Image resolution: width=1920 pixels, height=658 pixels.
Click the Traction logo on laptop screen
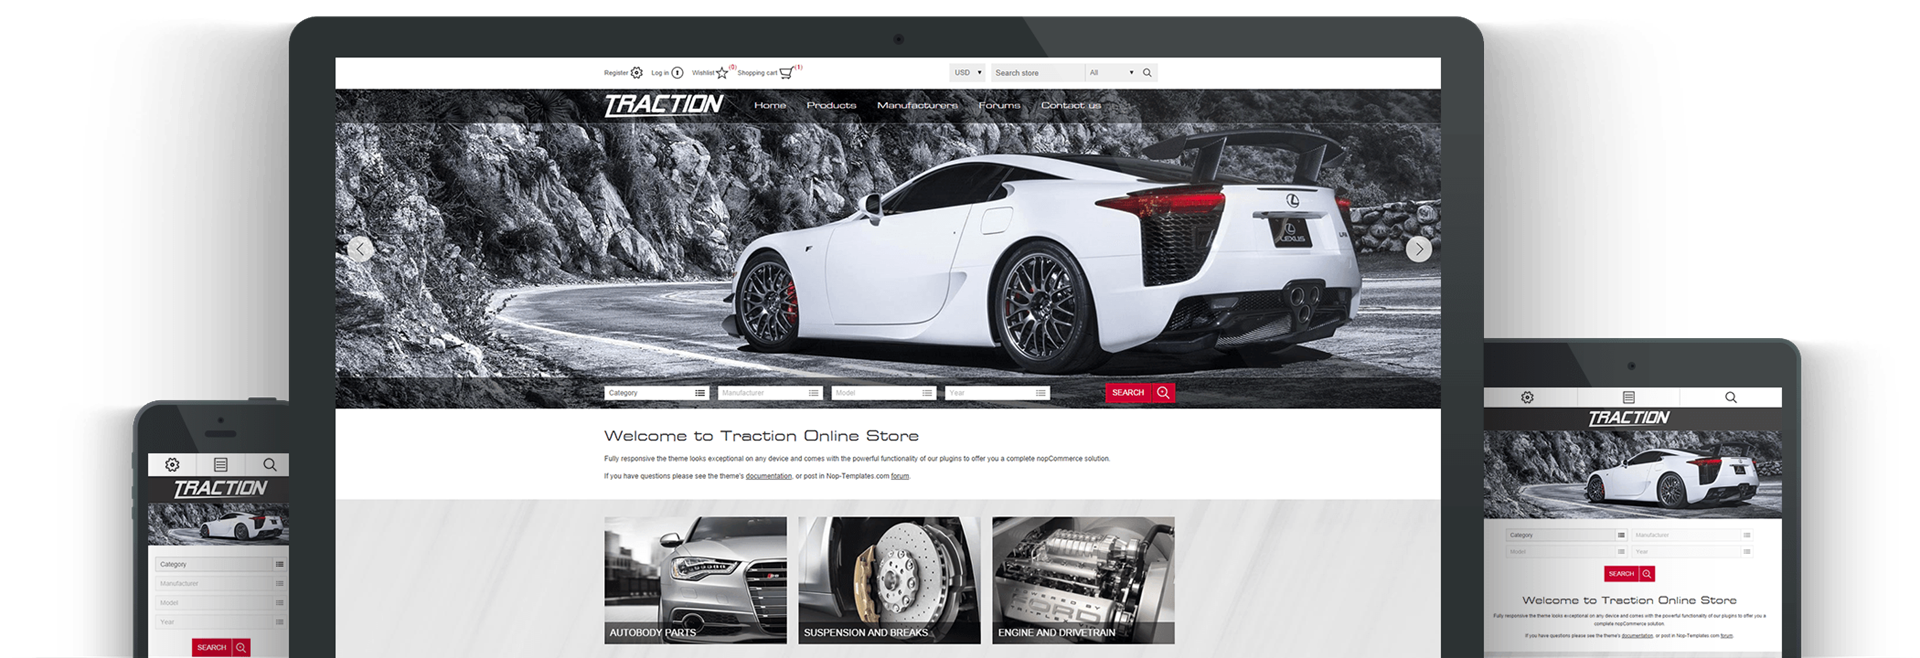[x=664, y=104]
